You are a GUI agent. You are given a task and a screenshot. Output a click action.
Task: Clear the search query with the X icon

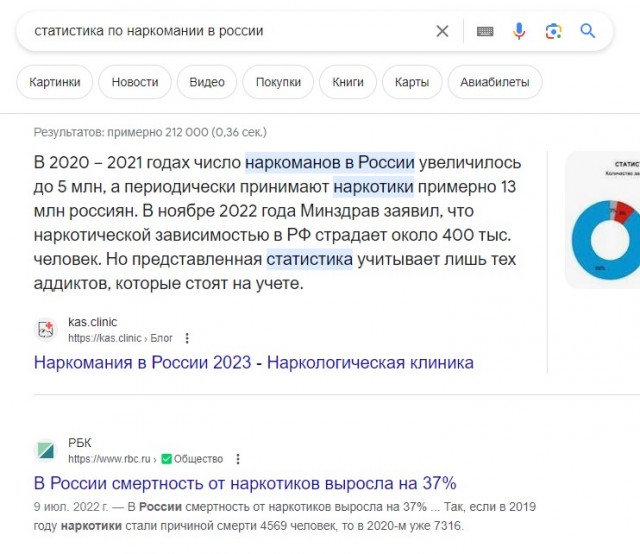coord(442,31)
